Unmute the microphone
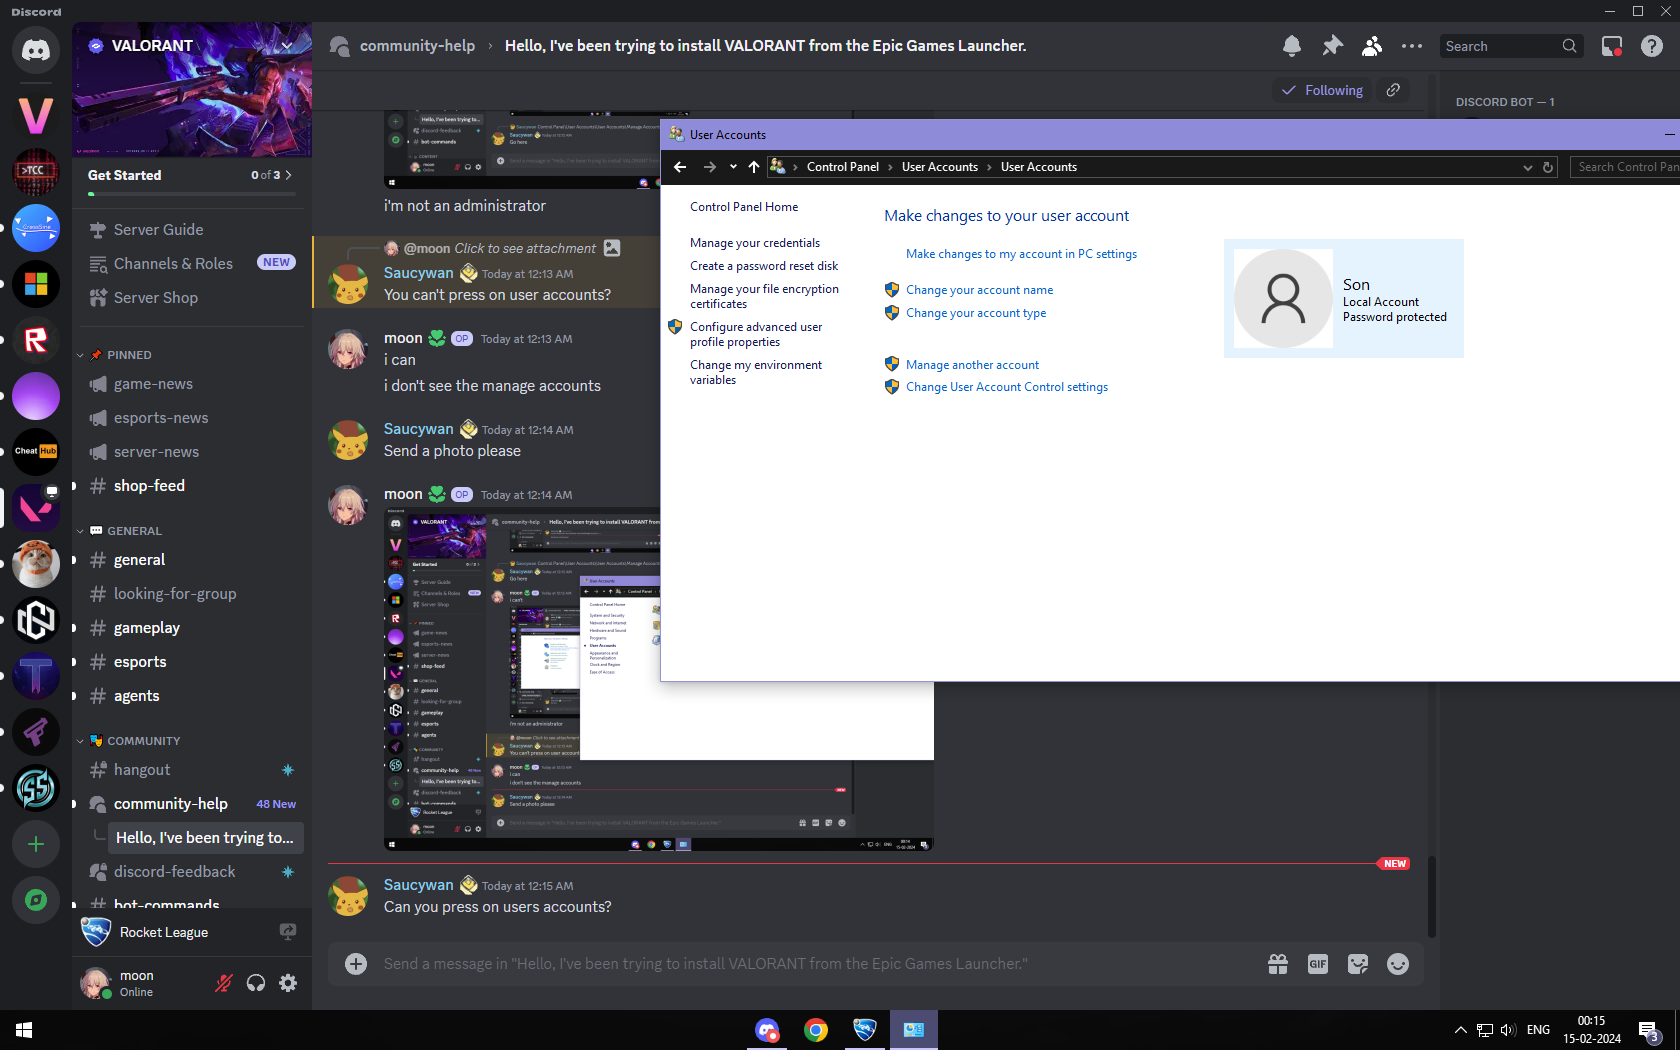This screenshot has height=1050, width=1680. tap(224, 983)
